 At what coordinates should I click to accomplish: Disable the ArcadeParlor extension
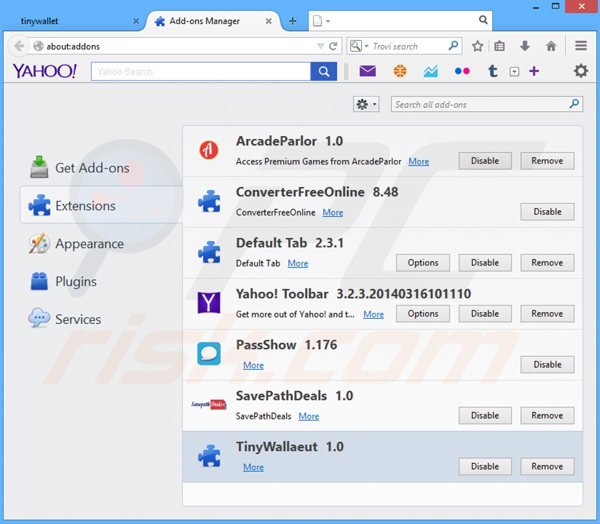click(485, 161)
